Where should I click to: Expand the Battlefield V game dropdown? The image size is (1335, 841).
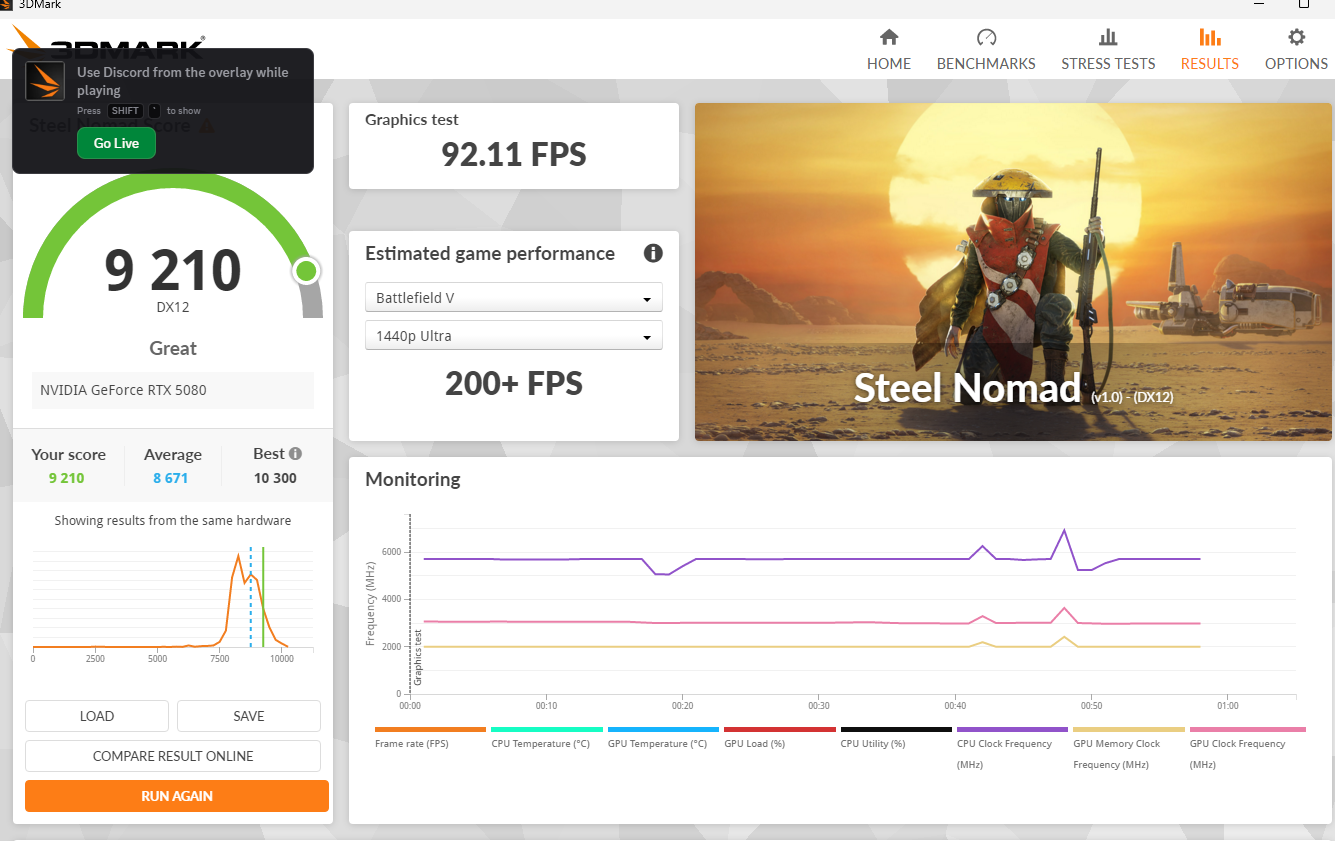pos(514,298)
